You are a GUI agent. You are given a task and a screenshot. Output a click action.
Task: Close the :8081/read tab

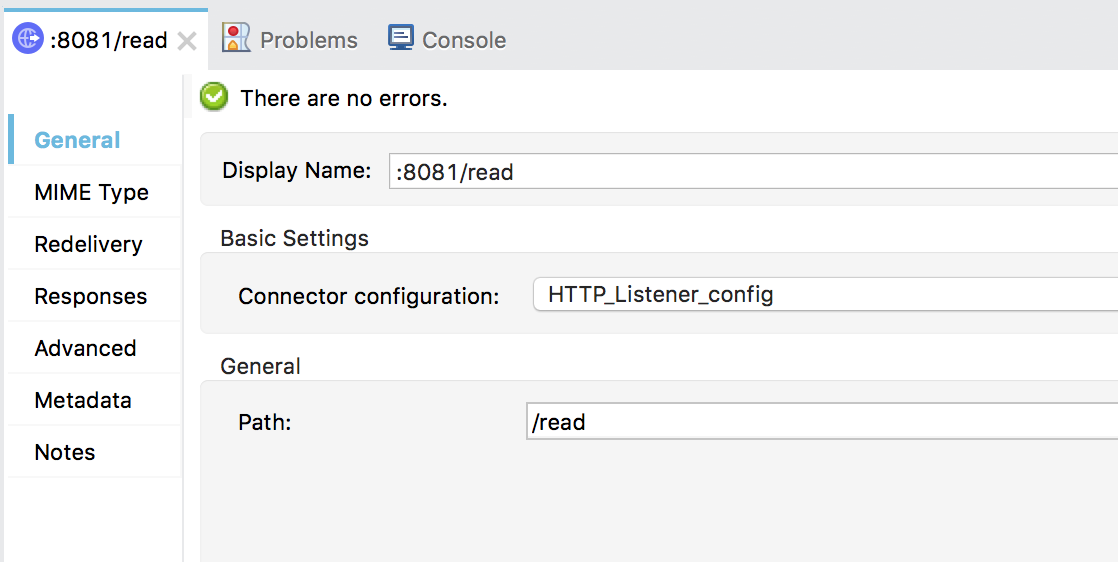[187, 41]
